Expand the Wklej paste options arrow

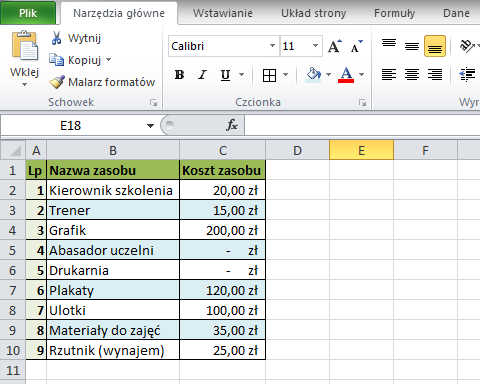(24, 85)
